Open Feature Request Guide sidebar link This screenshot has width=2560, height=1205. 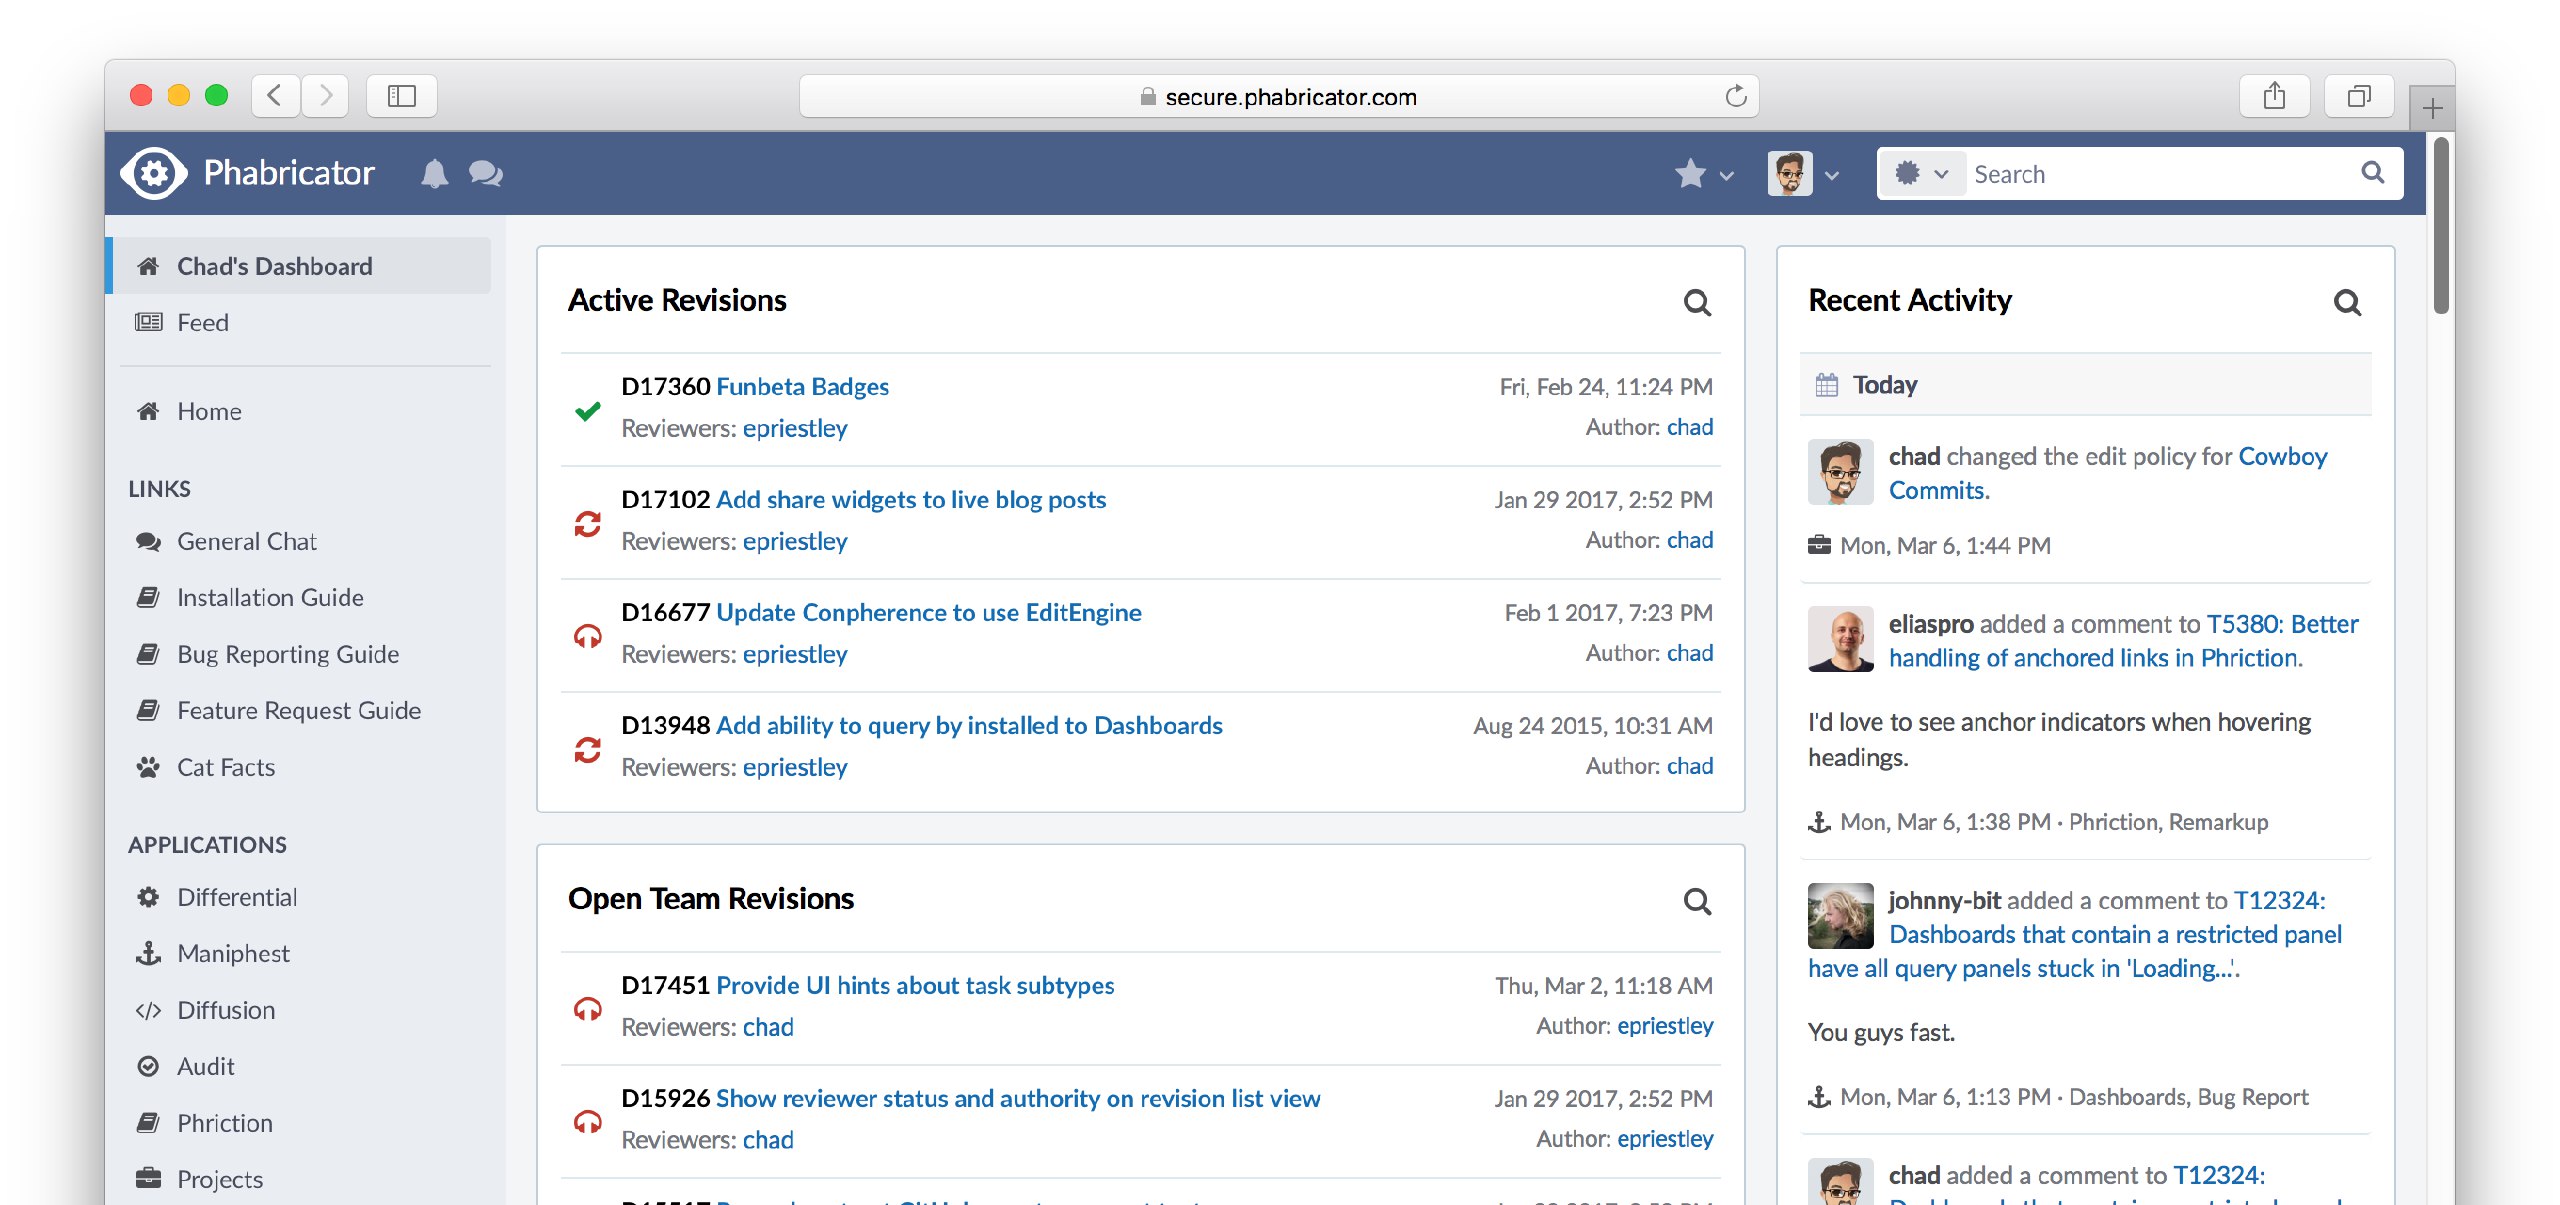coord(300,710)
